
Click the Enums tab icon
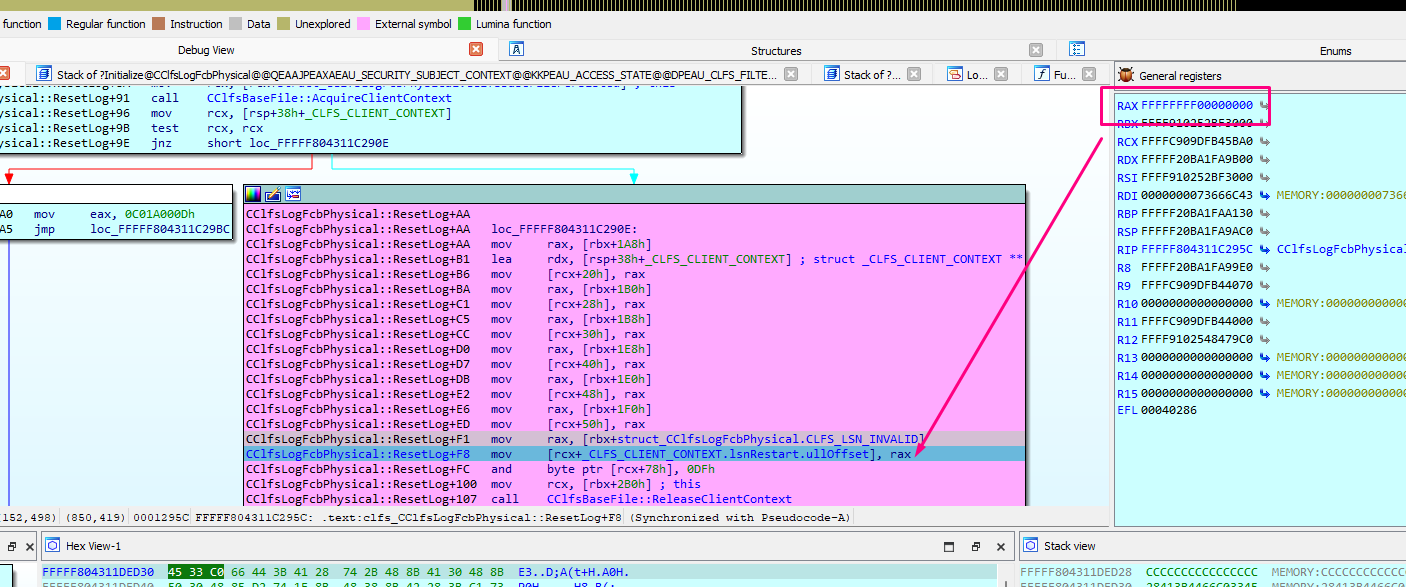pyautogui.click(x=1077, y=49)
